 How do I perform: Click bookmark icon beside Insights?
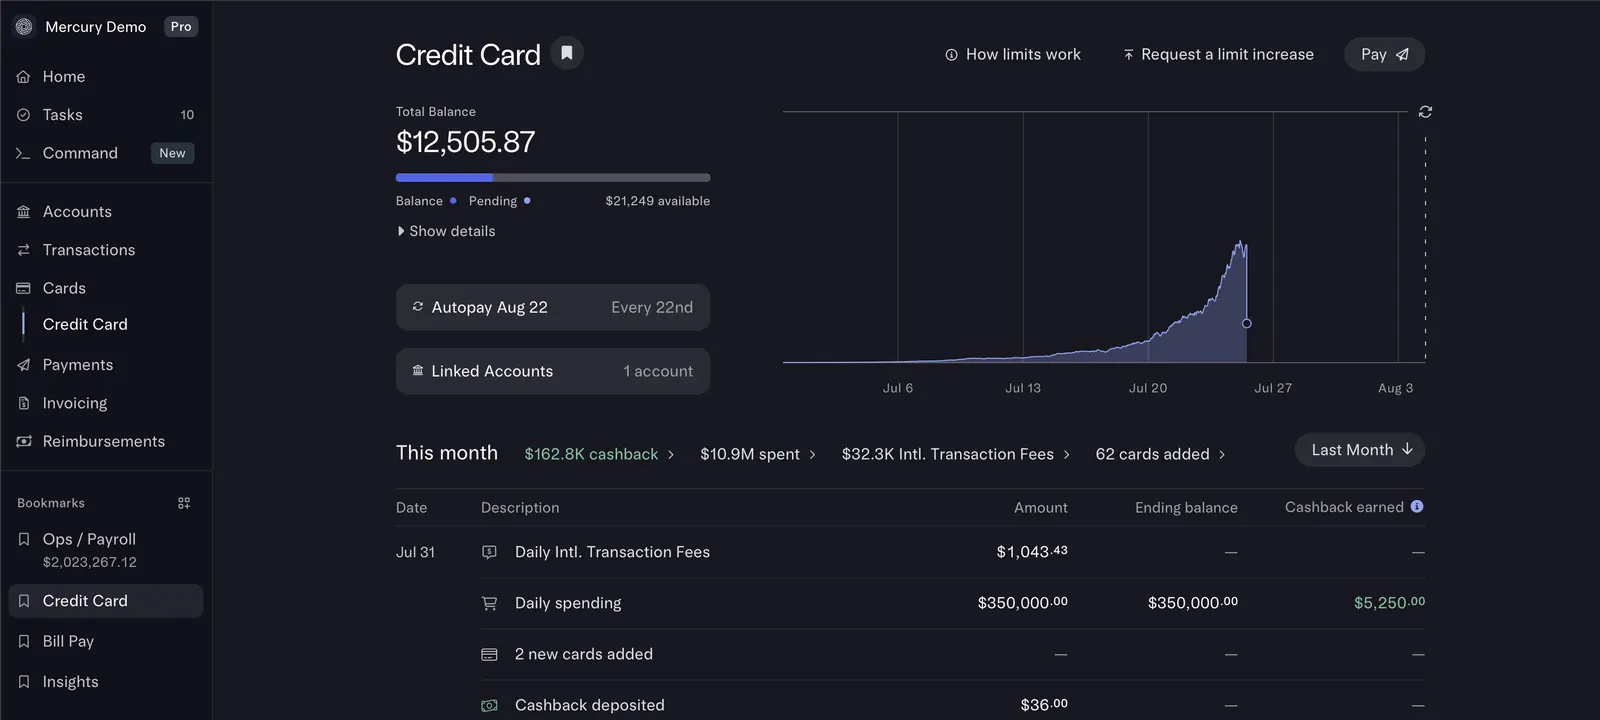click(x=24, y=682)
